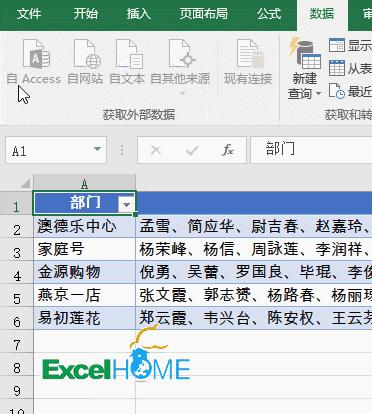Select the 数据 tab

tap(322, 14)
